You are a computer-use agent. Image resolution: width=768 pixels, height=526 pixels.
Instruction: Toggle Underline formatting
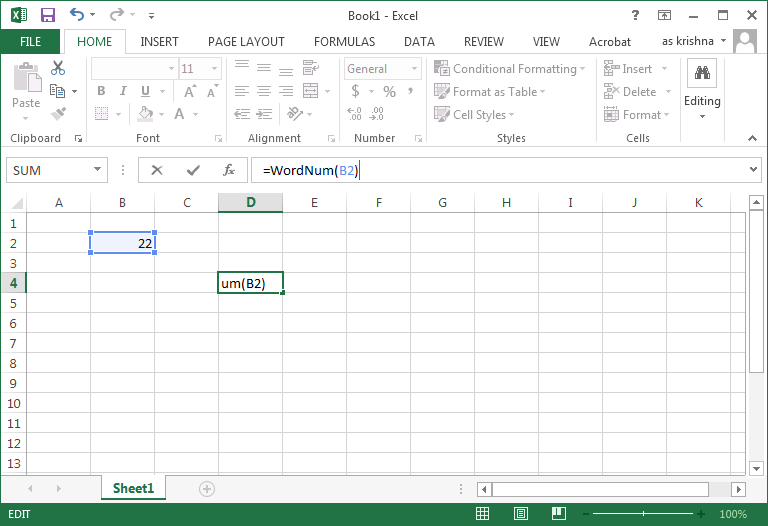(145, 91)
